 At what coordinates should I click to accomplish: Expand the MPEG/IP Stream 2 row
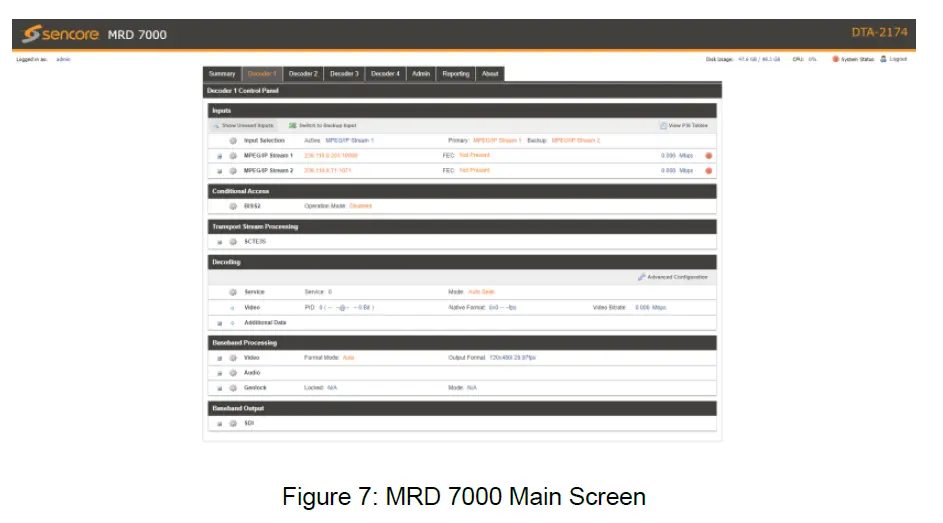click(x=220, y=171)
